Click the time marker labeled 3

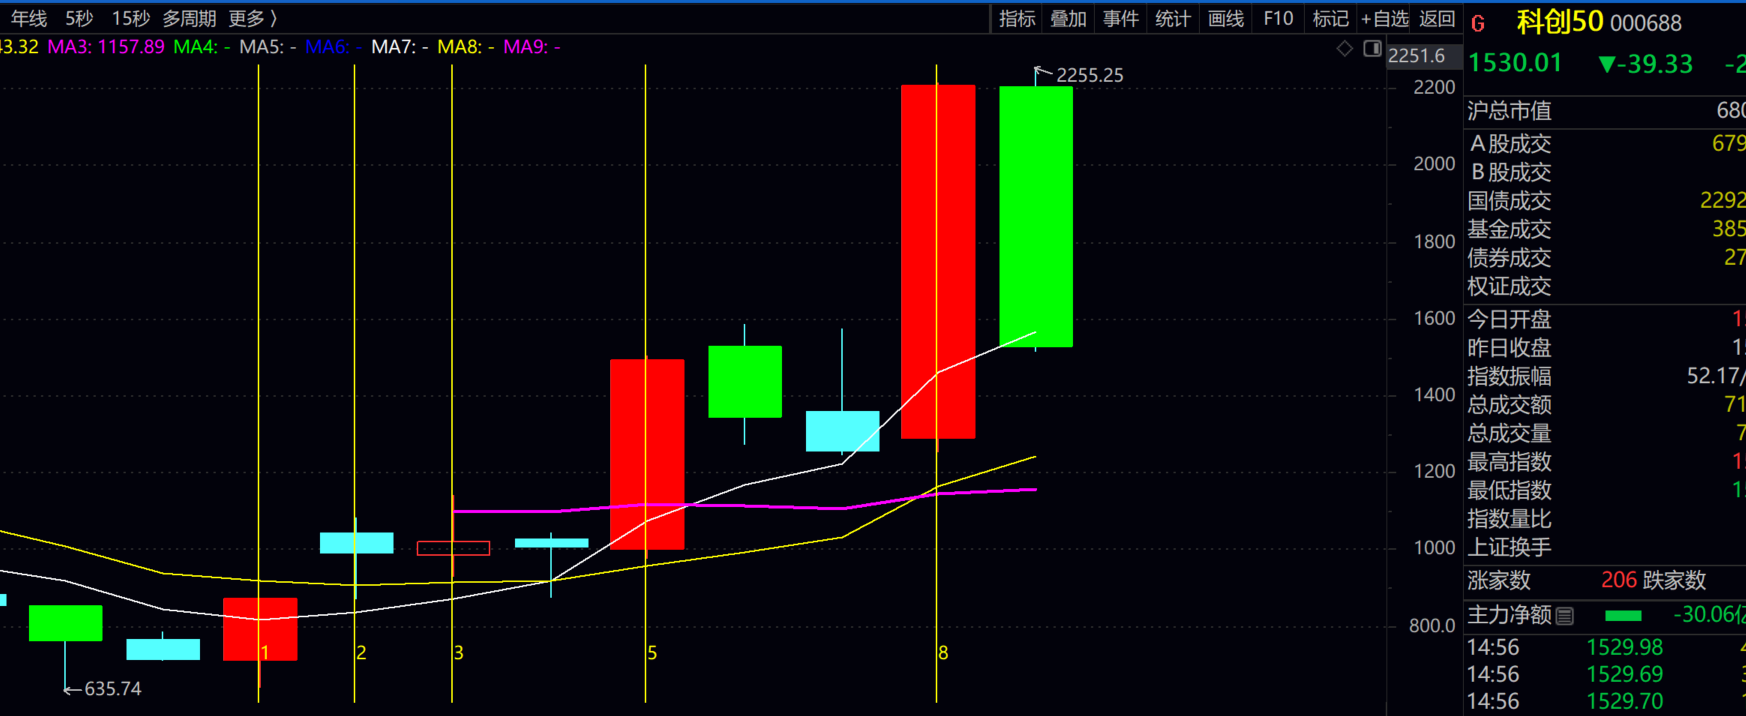coord(458,653)
